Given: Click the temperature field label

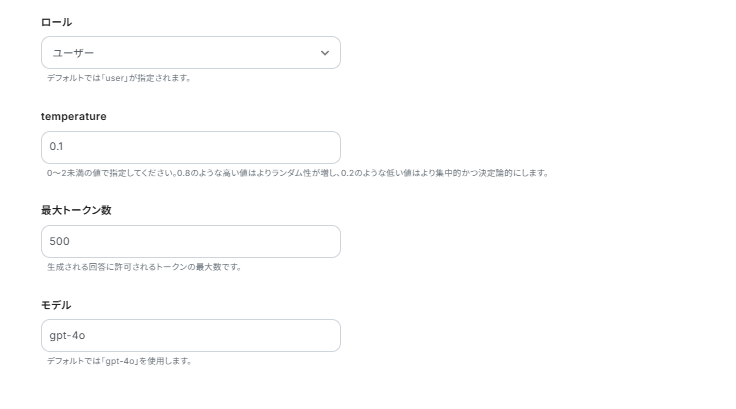Looking at the screenshot, I should tap(73, 116).
